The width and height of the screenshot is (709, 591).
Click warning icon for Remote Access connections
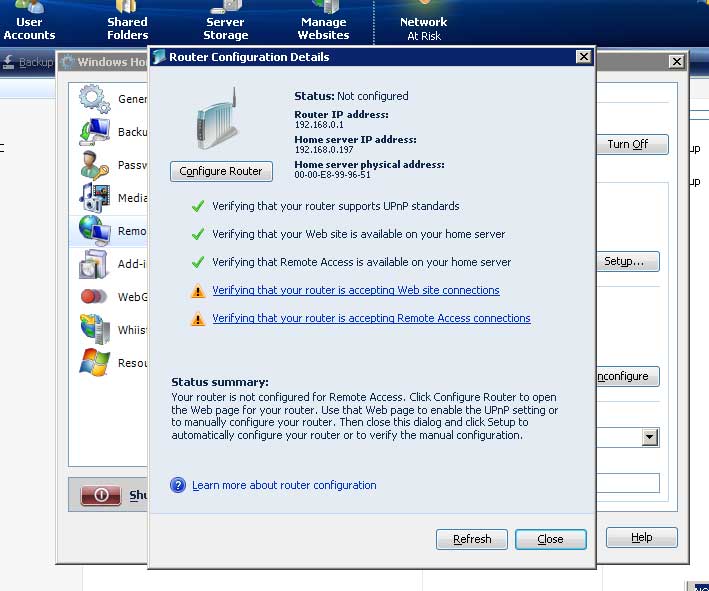pyautogui.click(x=198, y=319)
